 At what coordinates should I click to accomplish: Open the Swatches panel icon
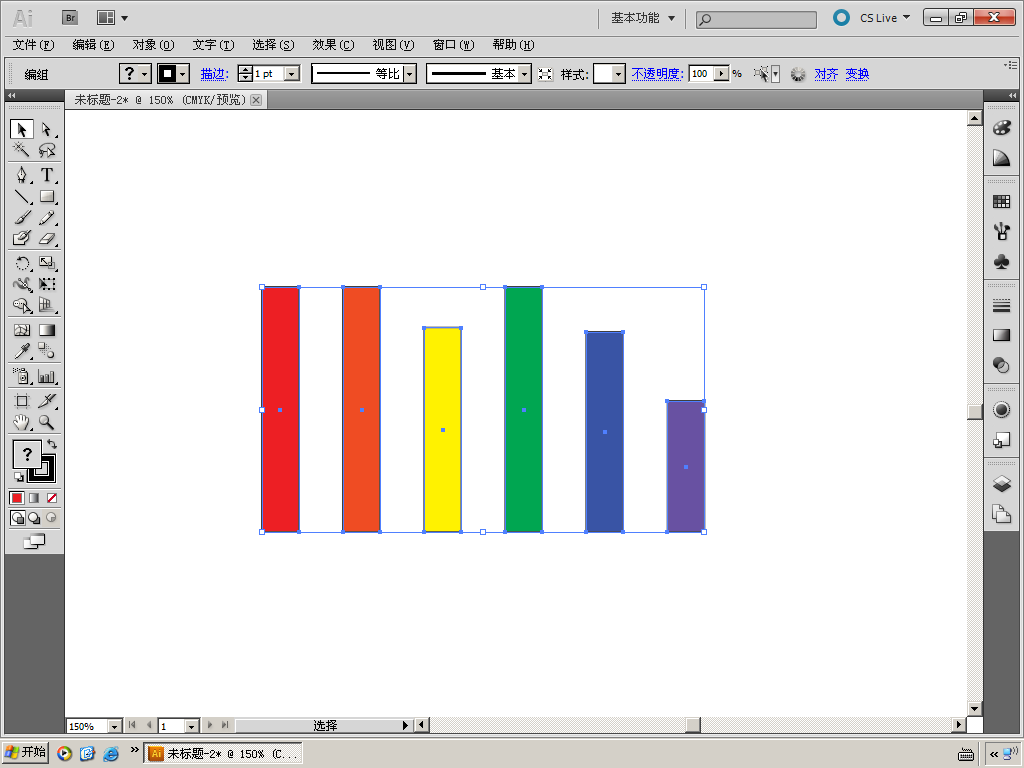pos(1001,201)
